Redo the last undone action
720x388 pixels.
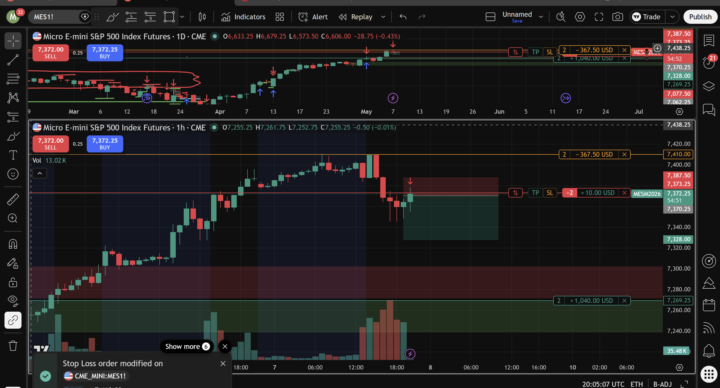422,17
